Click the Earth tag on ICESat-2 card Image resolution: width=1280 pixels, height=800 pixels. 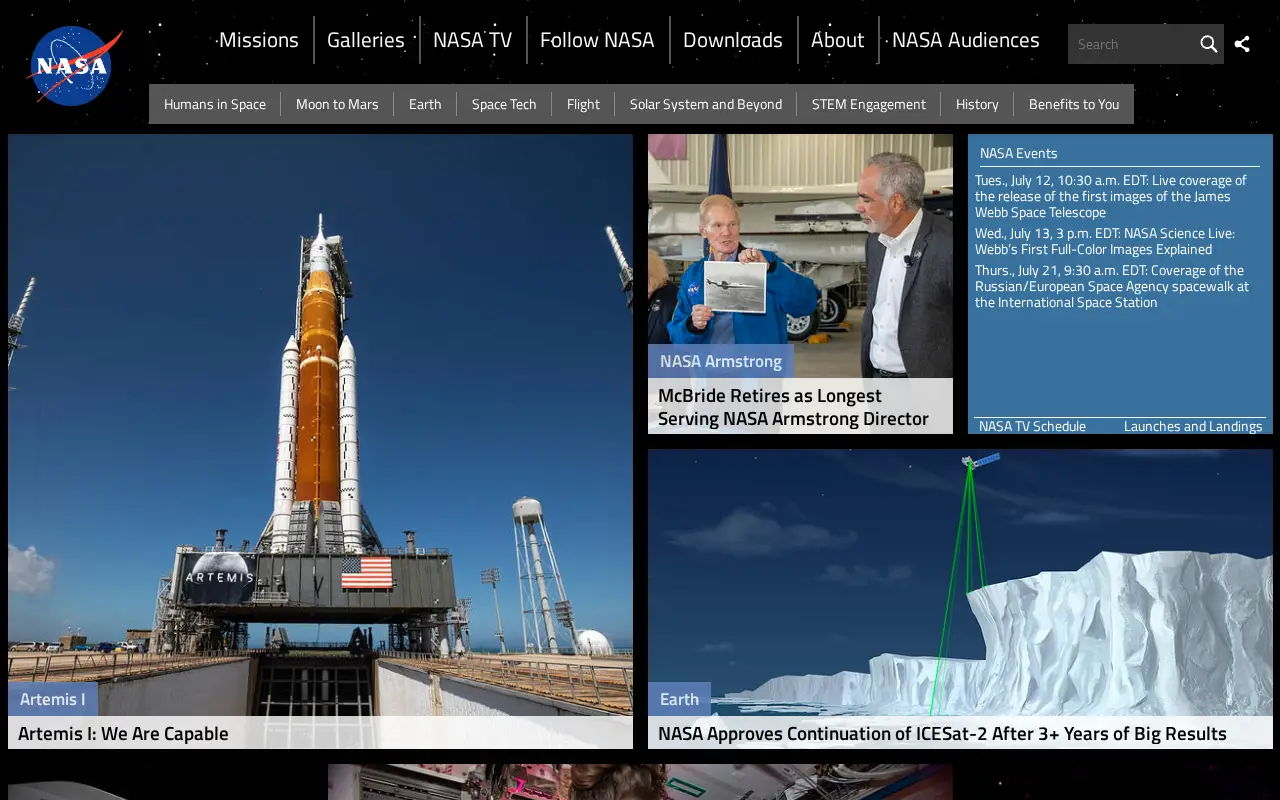679,699
